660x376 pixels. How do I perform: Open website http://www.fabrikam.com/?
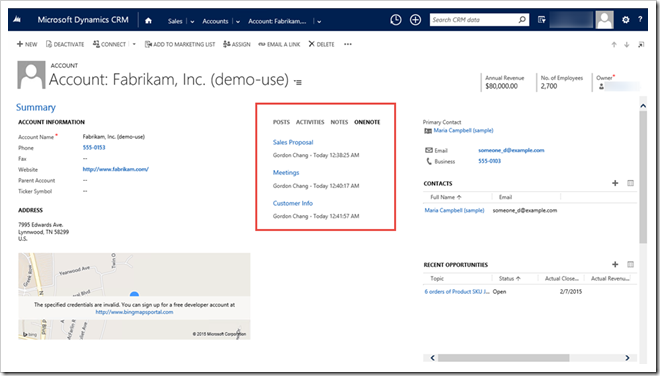(115, 169)
